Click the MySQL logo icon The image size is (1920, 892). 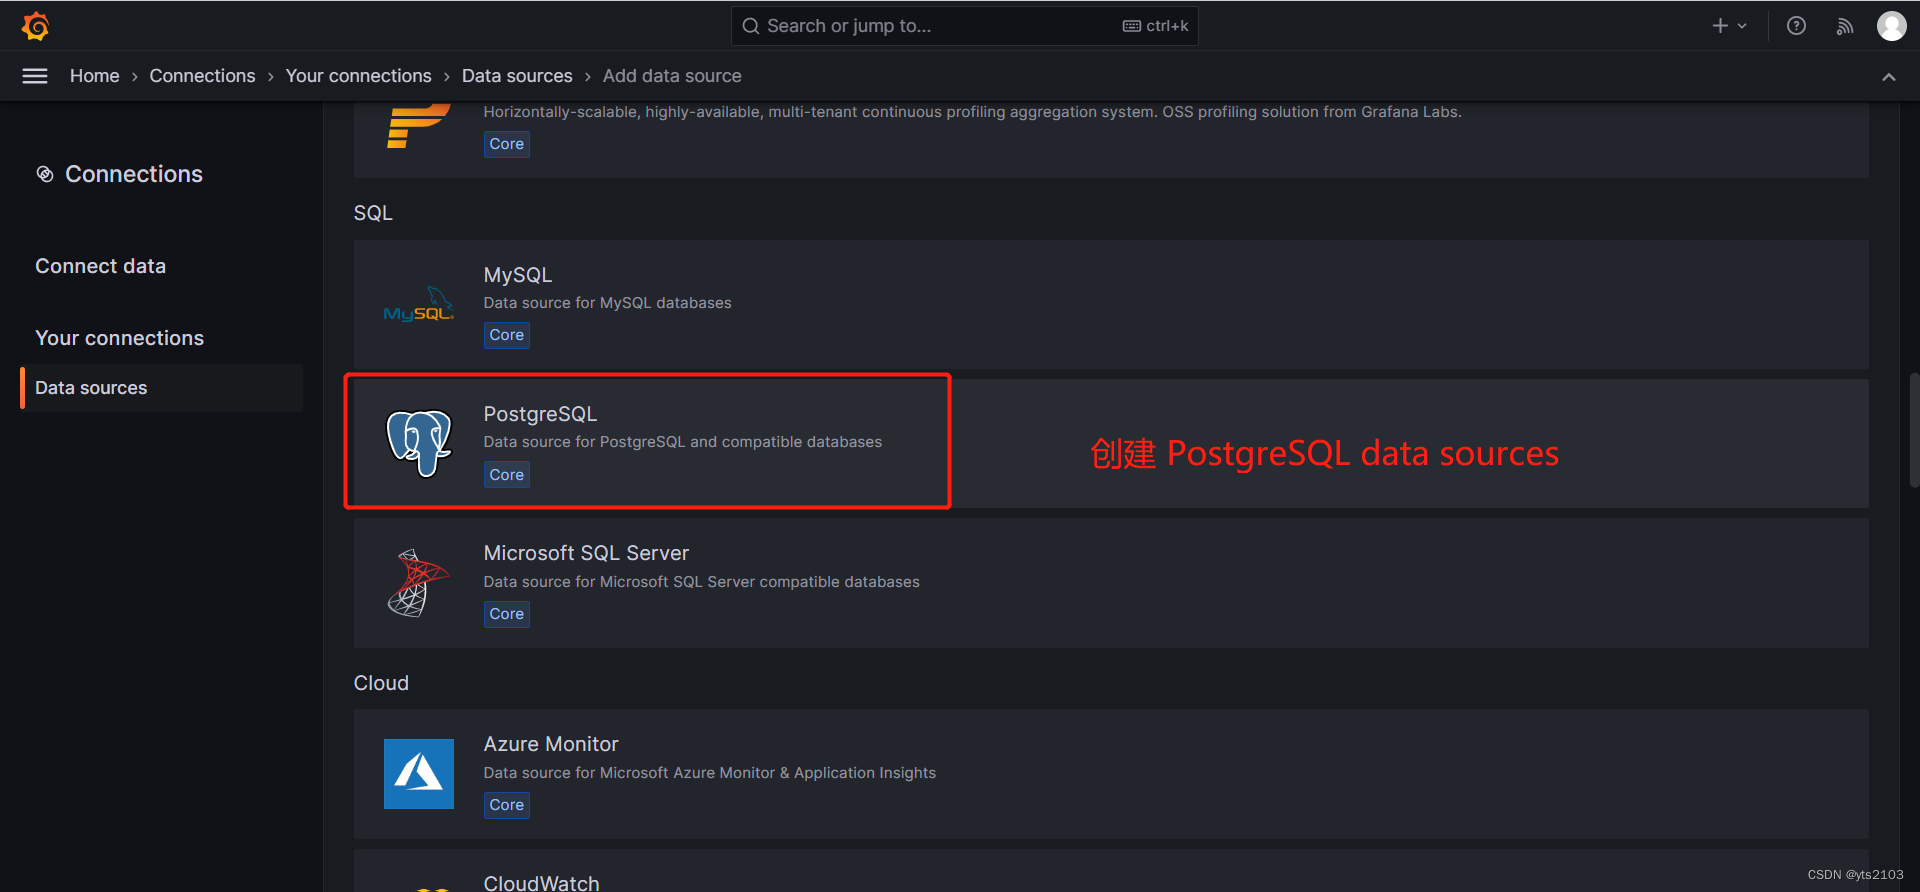point(419,304)
